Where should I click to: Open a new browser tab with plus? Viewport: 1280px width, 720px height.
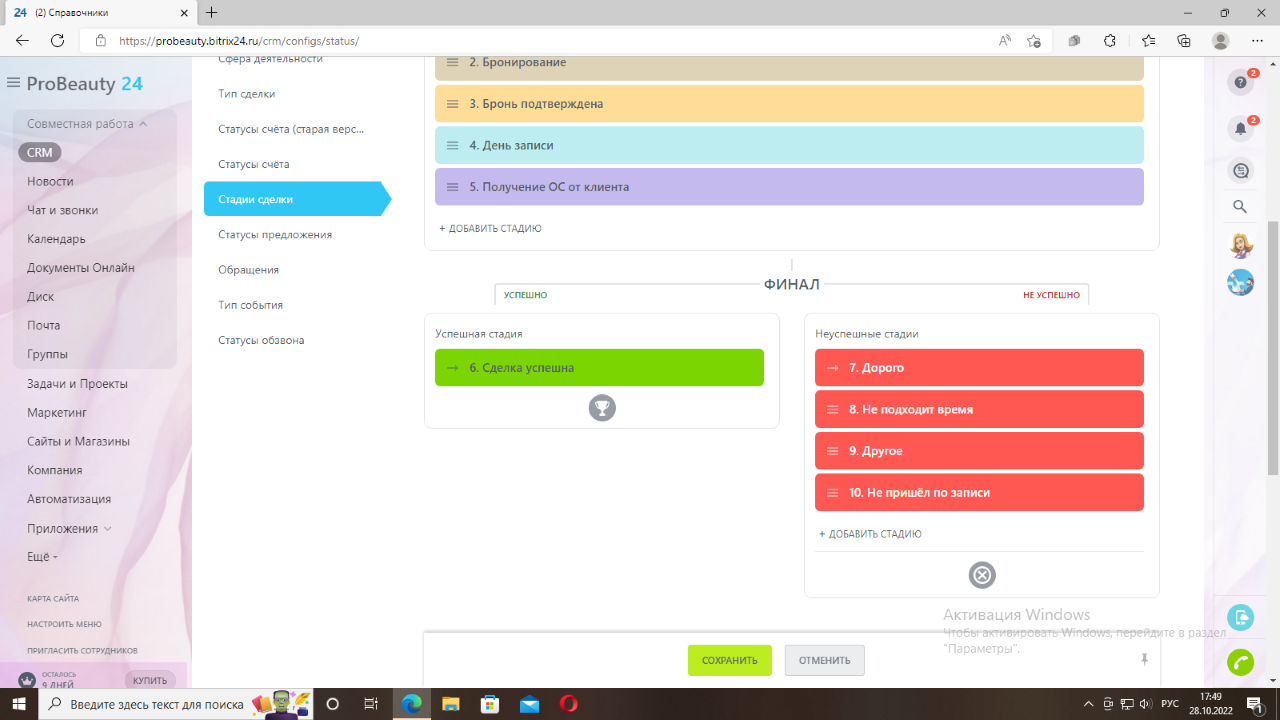click(211, 13)
